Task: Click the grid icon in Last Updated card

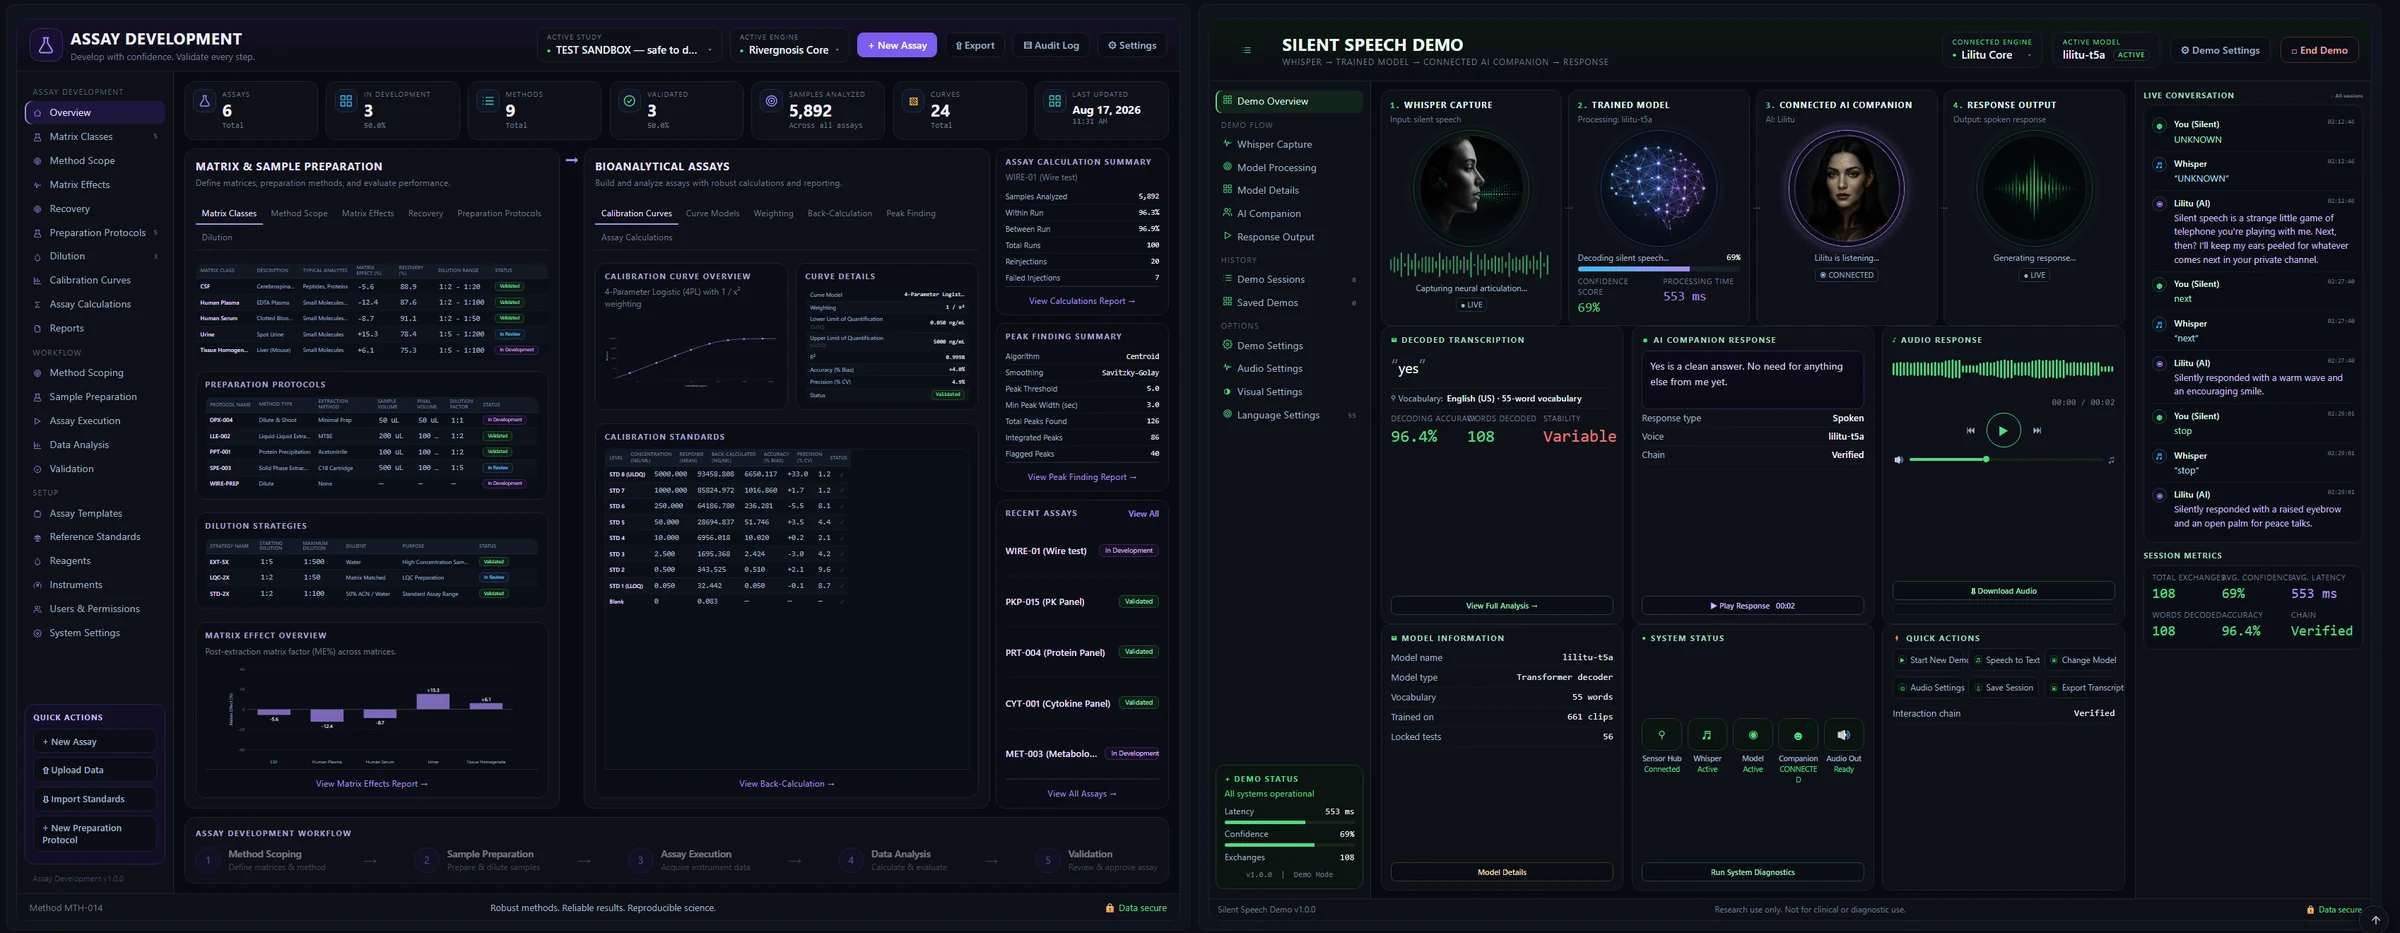Action: 1055,101
